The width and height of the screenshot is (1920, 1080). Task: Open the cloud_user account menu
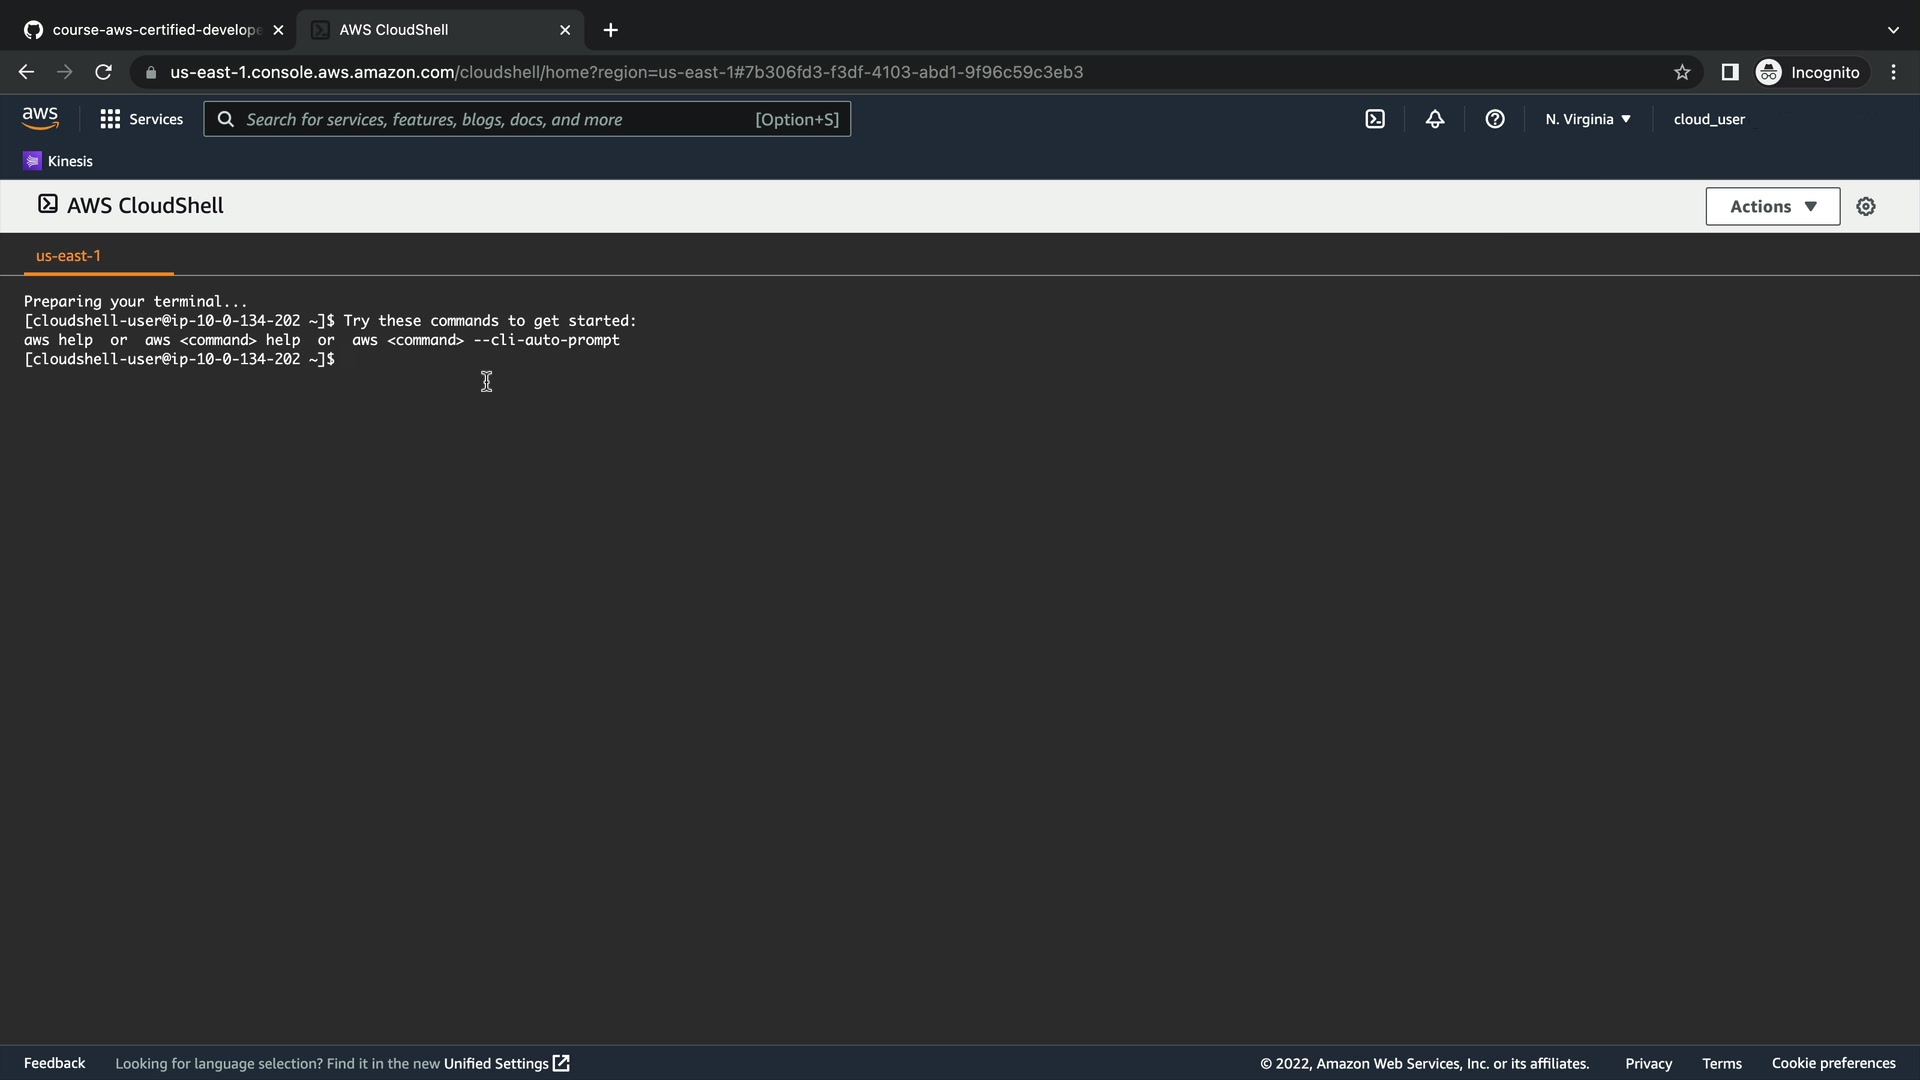[1709, 119]
